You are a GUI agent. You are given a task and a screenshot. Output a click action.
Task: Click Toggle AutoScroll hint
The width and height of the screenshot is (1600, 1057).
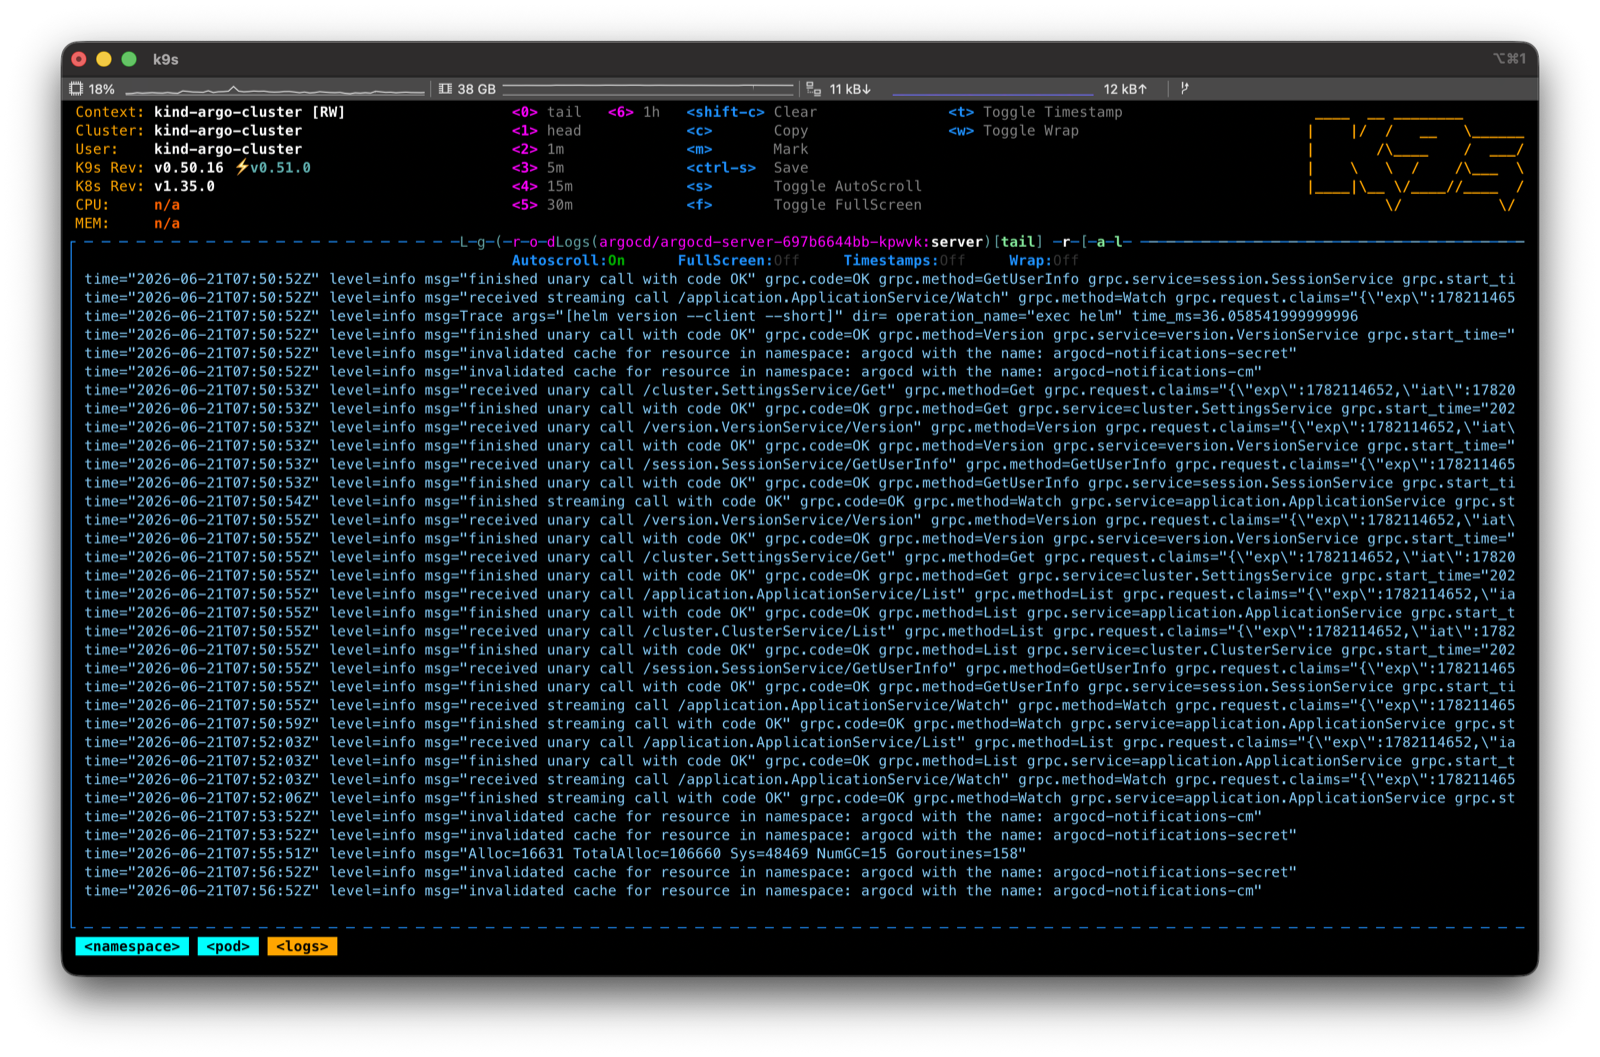[804, 186]
